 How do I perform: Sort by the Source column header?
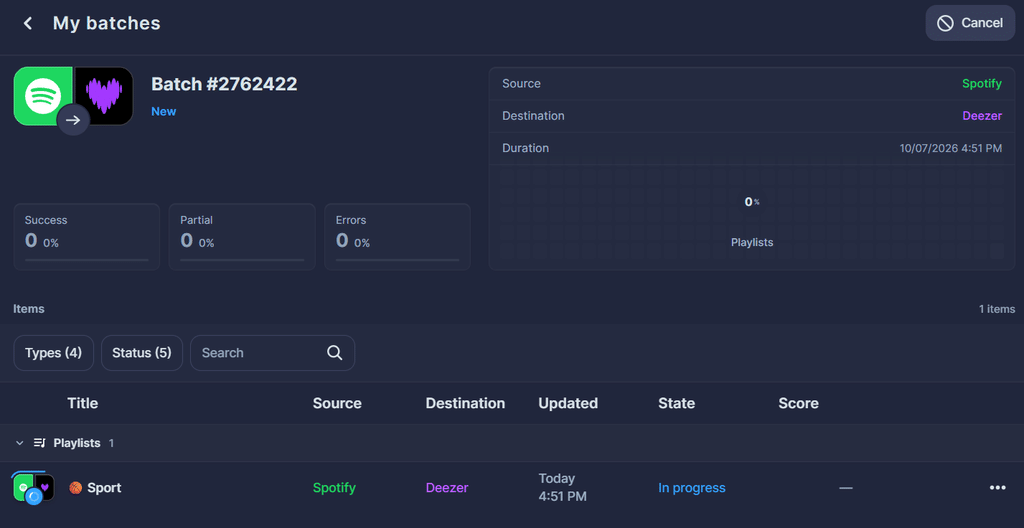pos(337,403)
